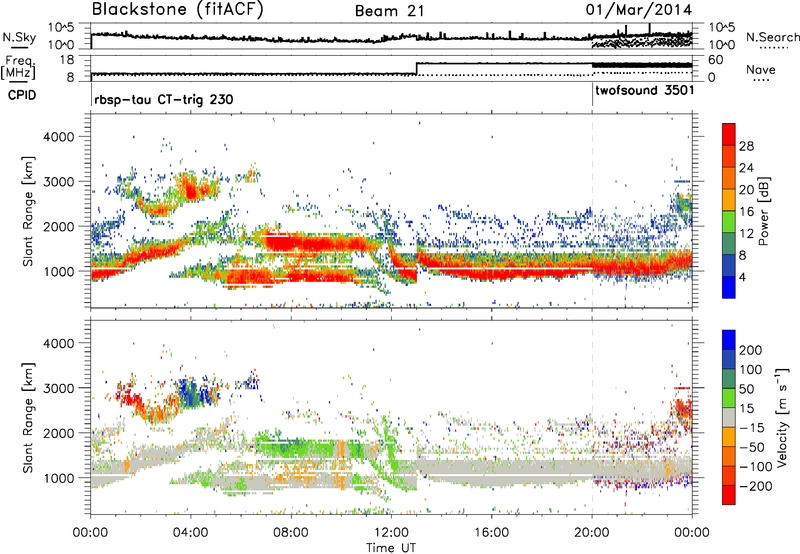Click the red high-power echo near 04:00 at 2800 km
Viewport: 800px width, 554px height.
point(191,192)
